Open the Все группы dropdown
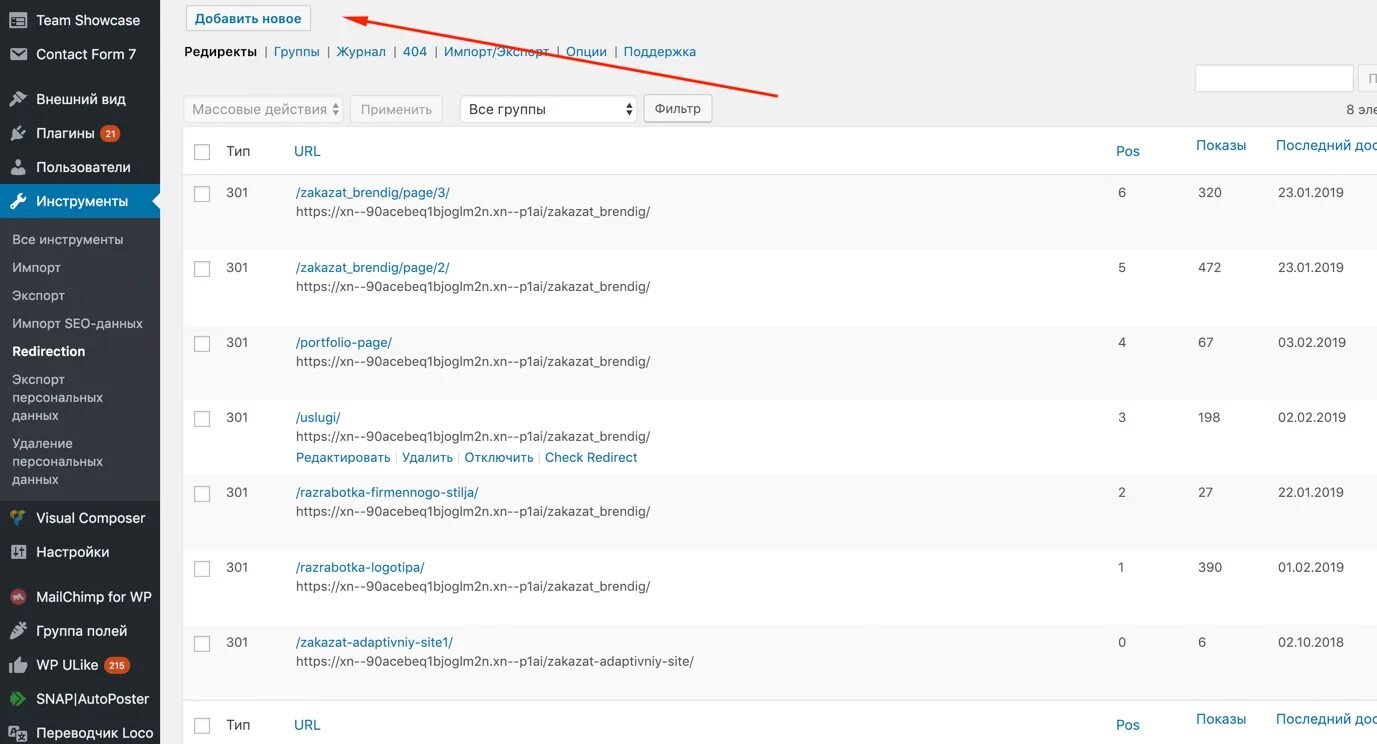Viewport: 1377px width, 744px height. 549,109
